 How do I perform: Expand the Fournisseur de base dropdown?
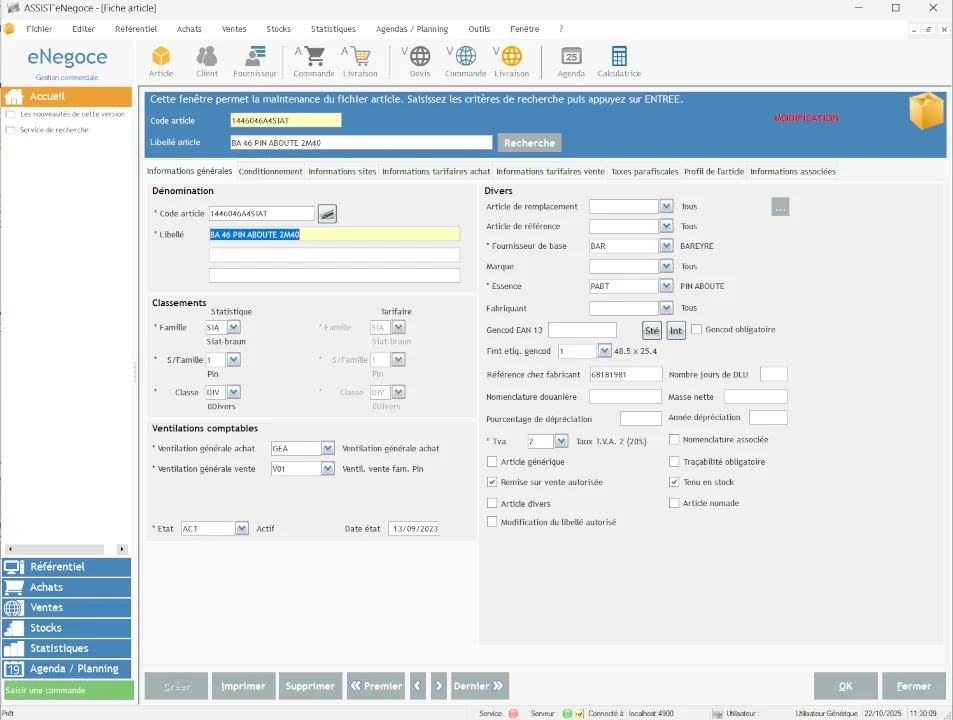pyautogui.click(x=666, y=246)
